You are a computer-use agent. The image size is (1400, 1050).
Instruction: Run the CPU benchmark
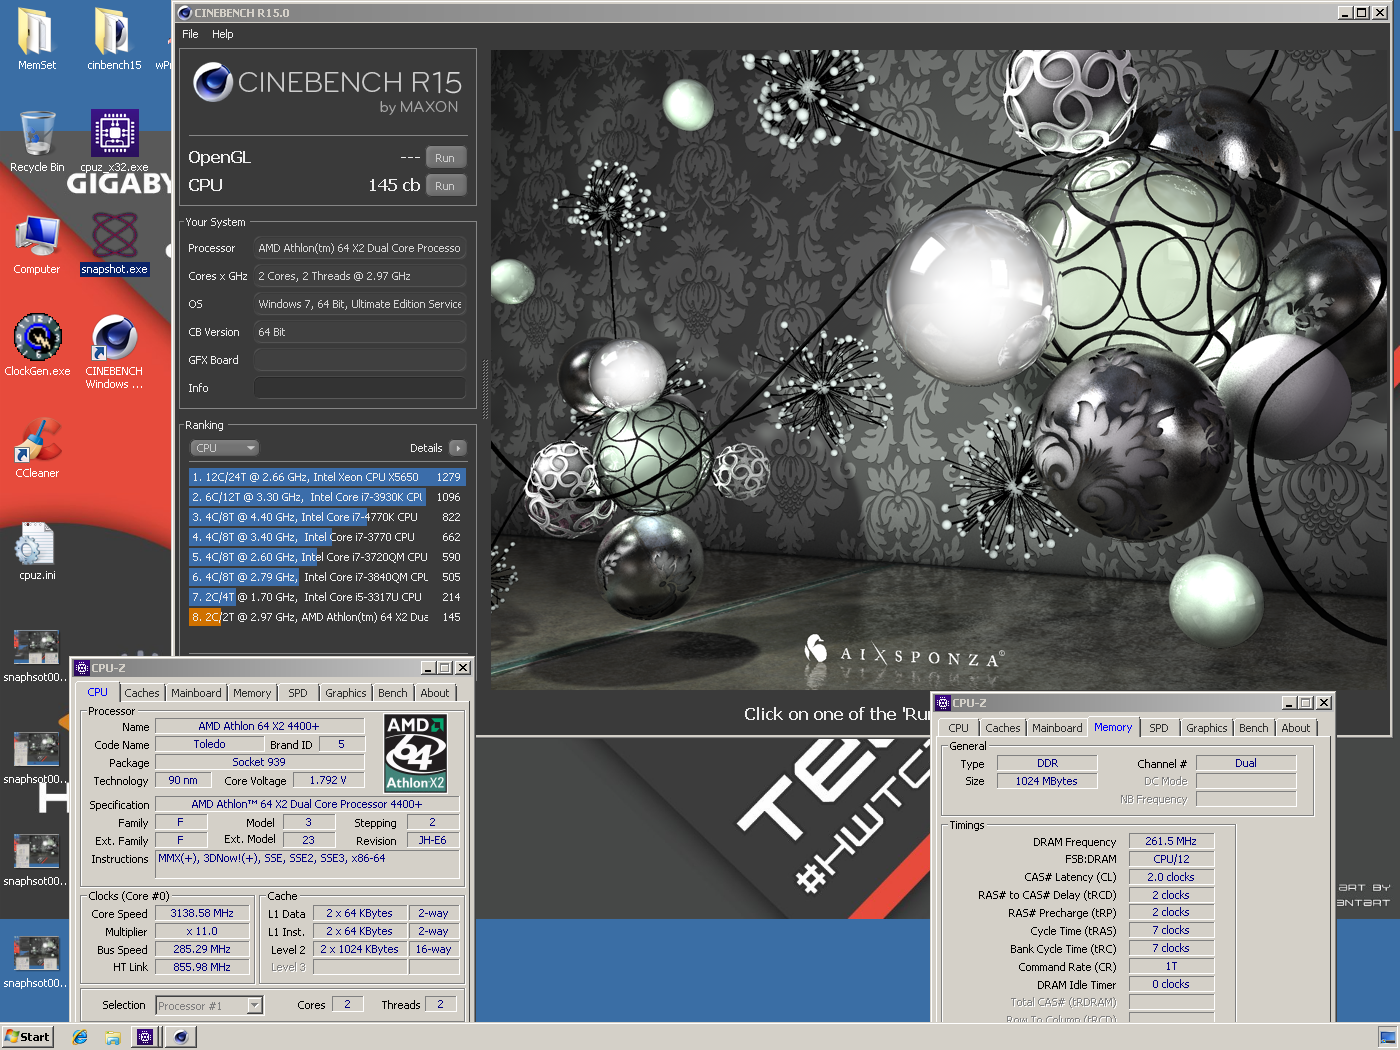point(445,186)
